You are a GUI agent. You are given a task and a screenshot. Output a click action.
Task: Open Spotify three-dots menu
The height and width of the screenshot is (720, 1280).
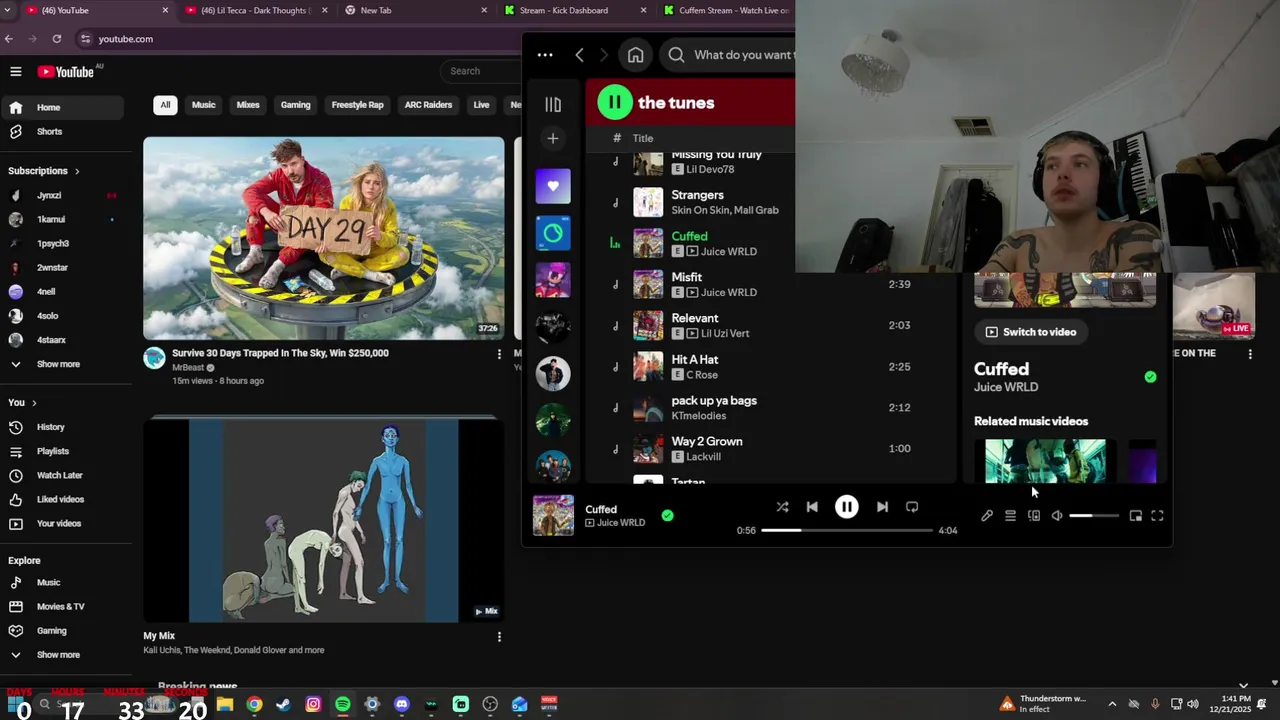pyautogui.click(x=545, y=55)
